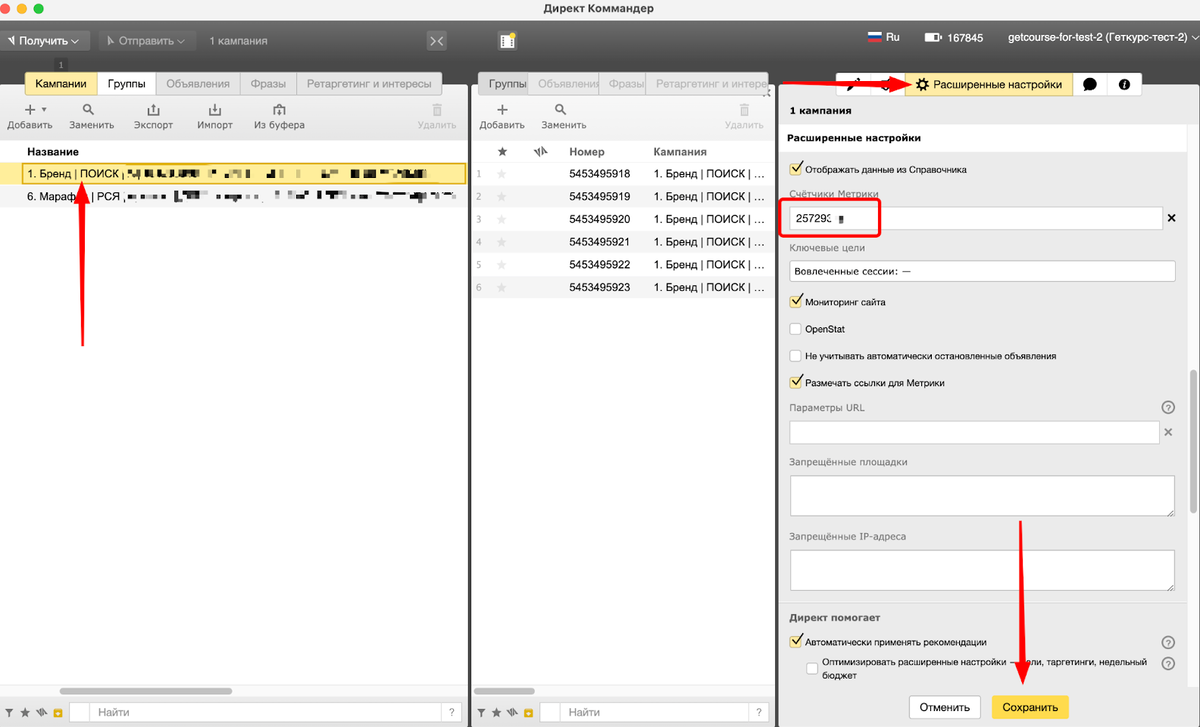The height and width of the screenshot is (727, 1200).
Task: Open help icon next to Параметры URL
Action: (x=1167, y=407)
